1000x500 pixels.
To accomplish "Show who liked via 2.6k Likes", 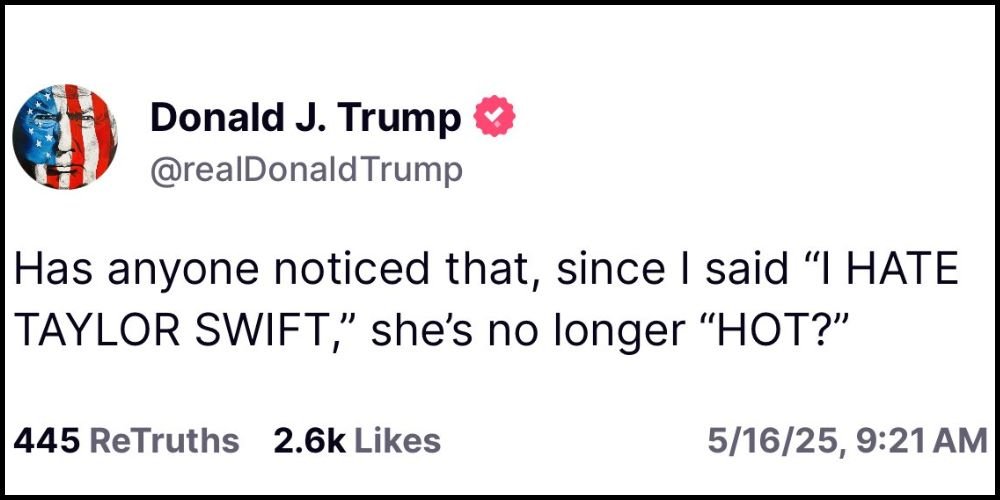I will (x=357, y=440).
